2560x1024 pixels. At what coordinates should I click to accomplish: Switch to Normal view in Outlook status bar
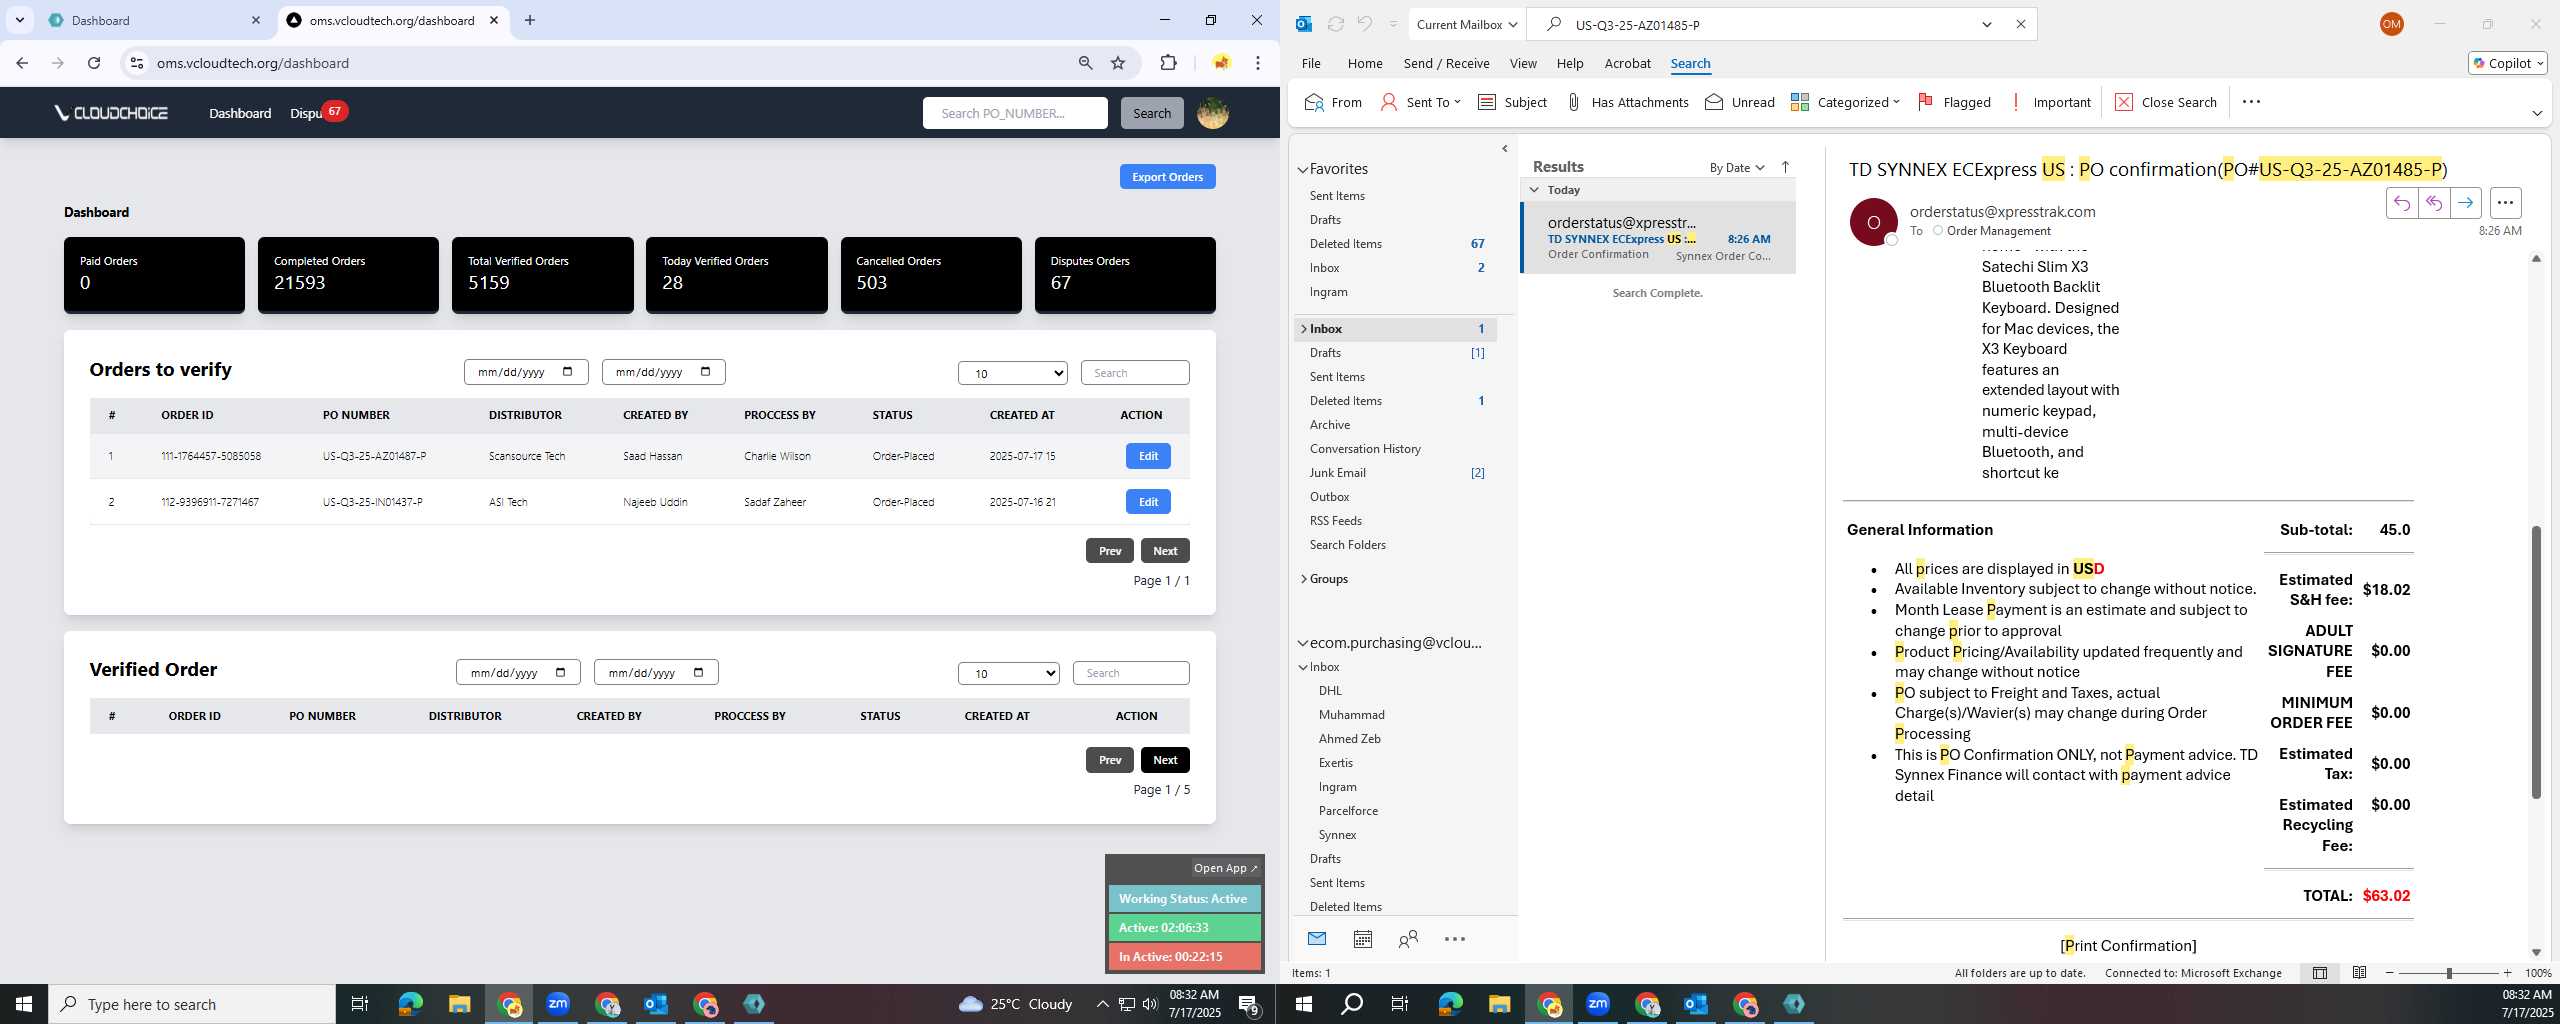click(x=2320, y=973)
